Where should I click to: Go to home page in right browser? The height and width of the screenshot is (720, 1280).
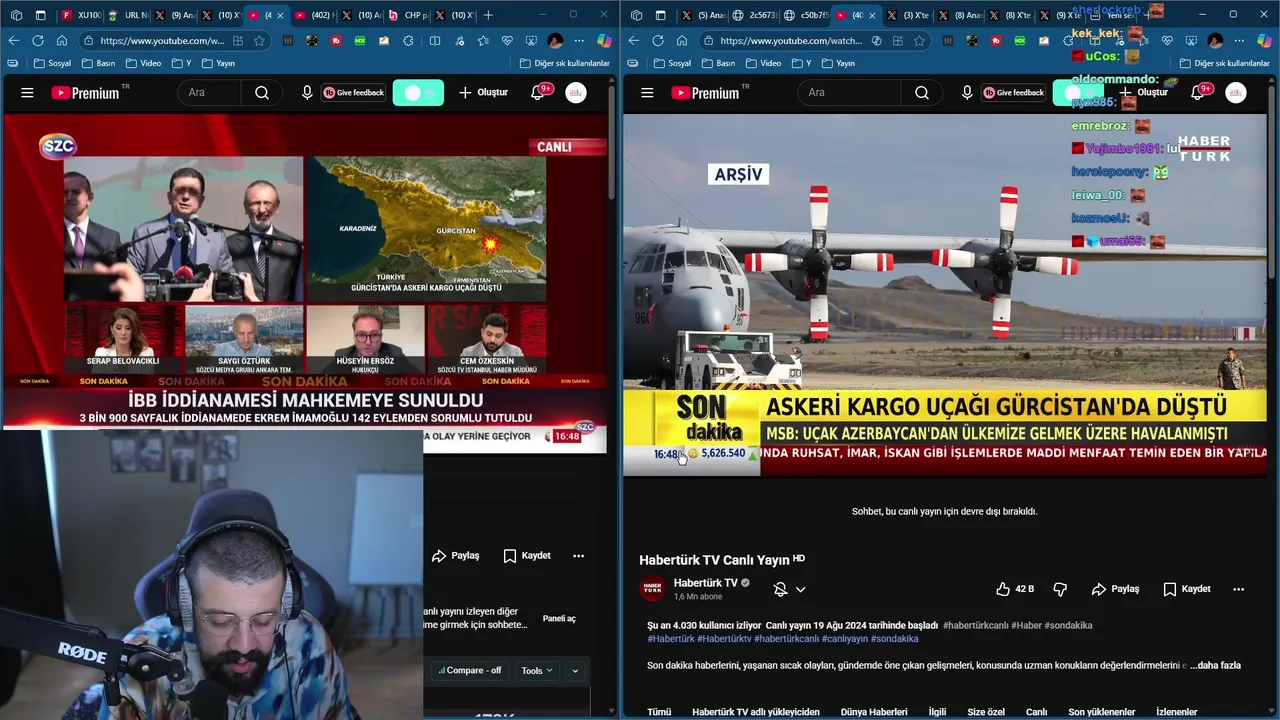[x=682, y=41]
